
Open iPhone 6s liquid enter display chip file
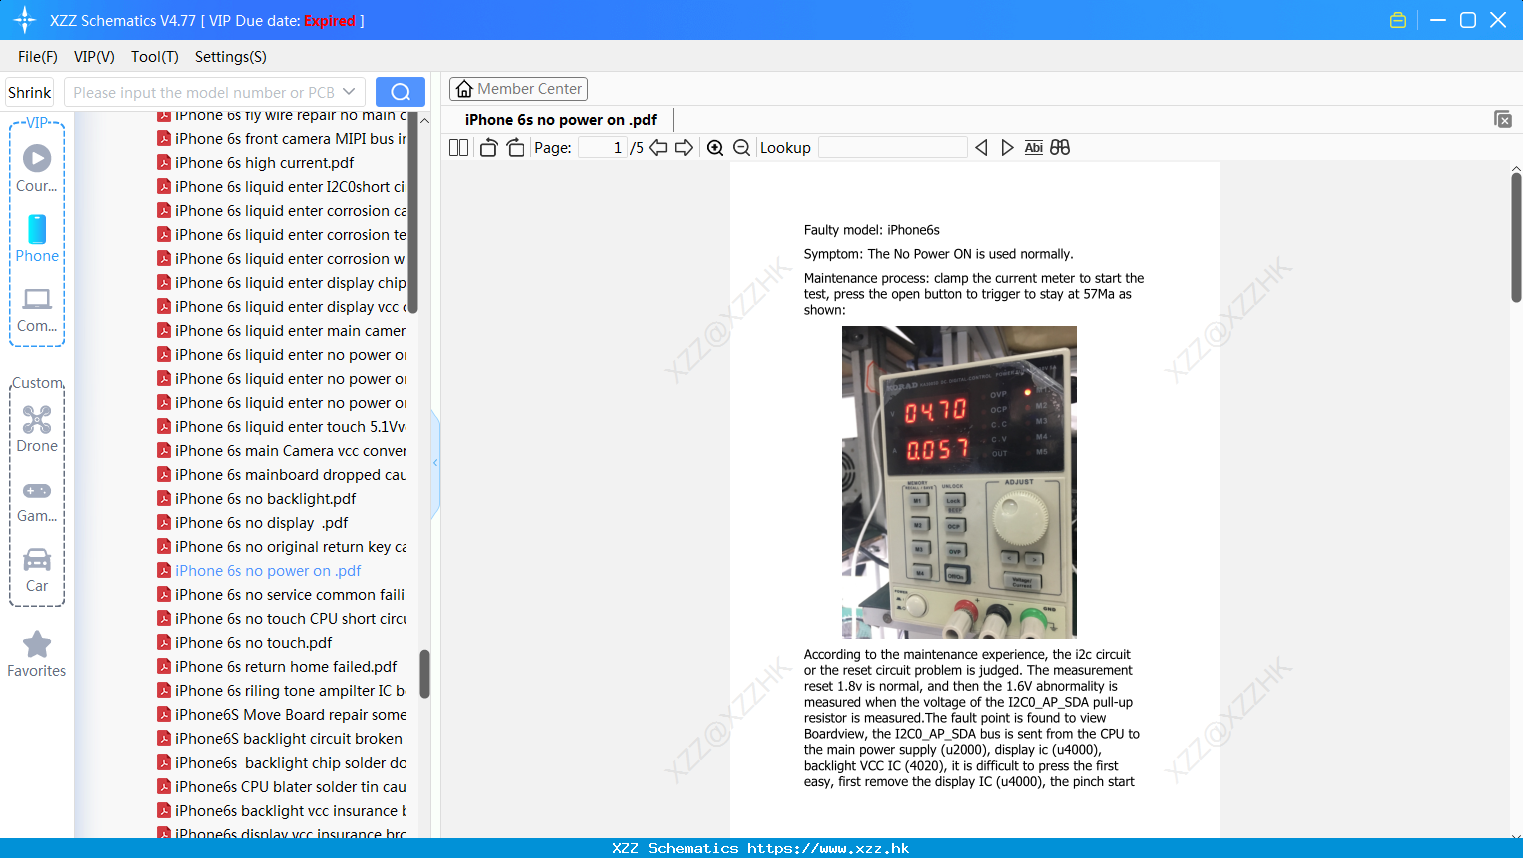(282, 283)
